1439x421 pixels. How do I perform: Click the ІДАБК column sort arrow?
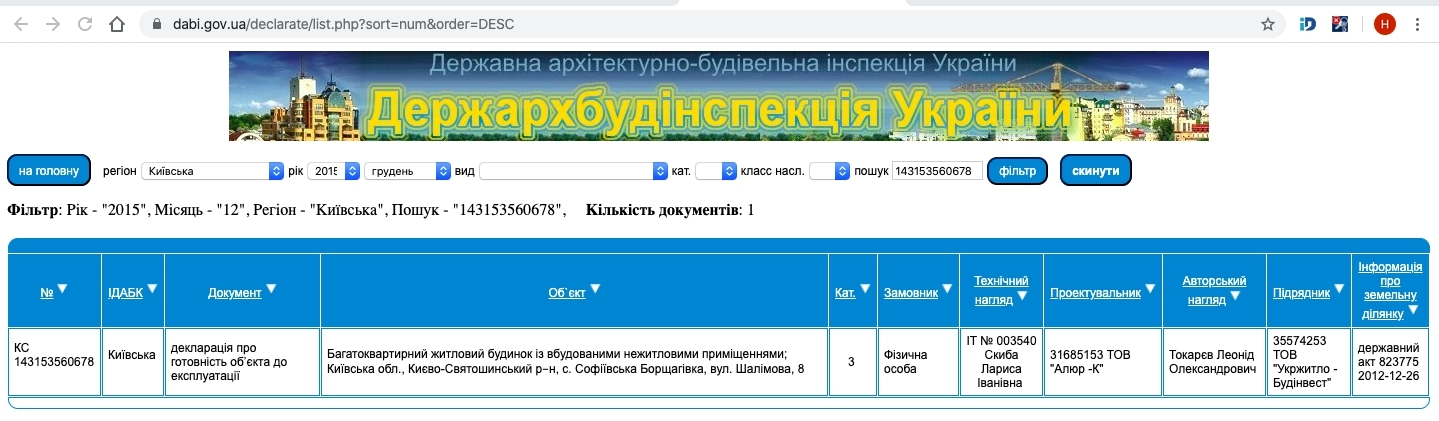152,289
